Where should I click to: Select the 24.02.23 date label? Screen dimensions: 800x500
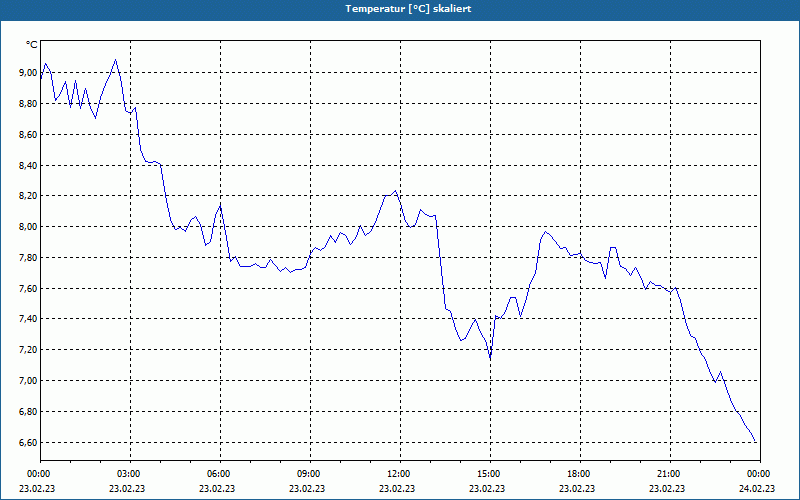pos(757,488)
